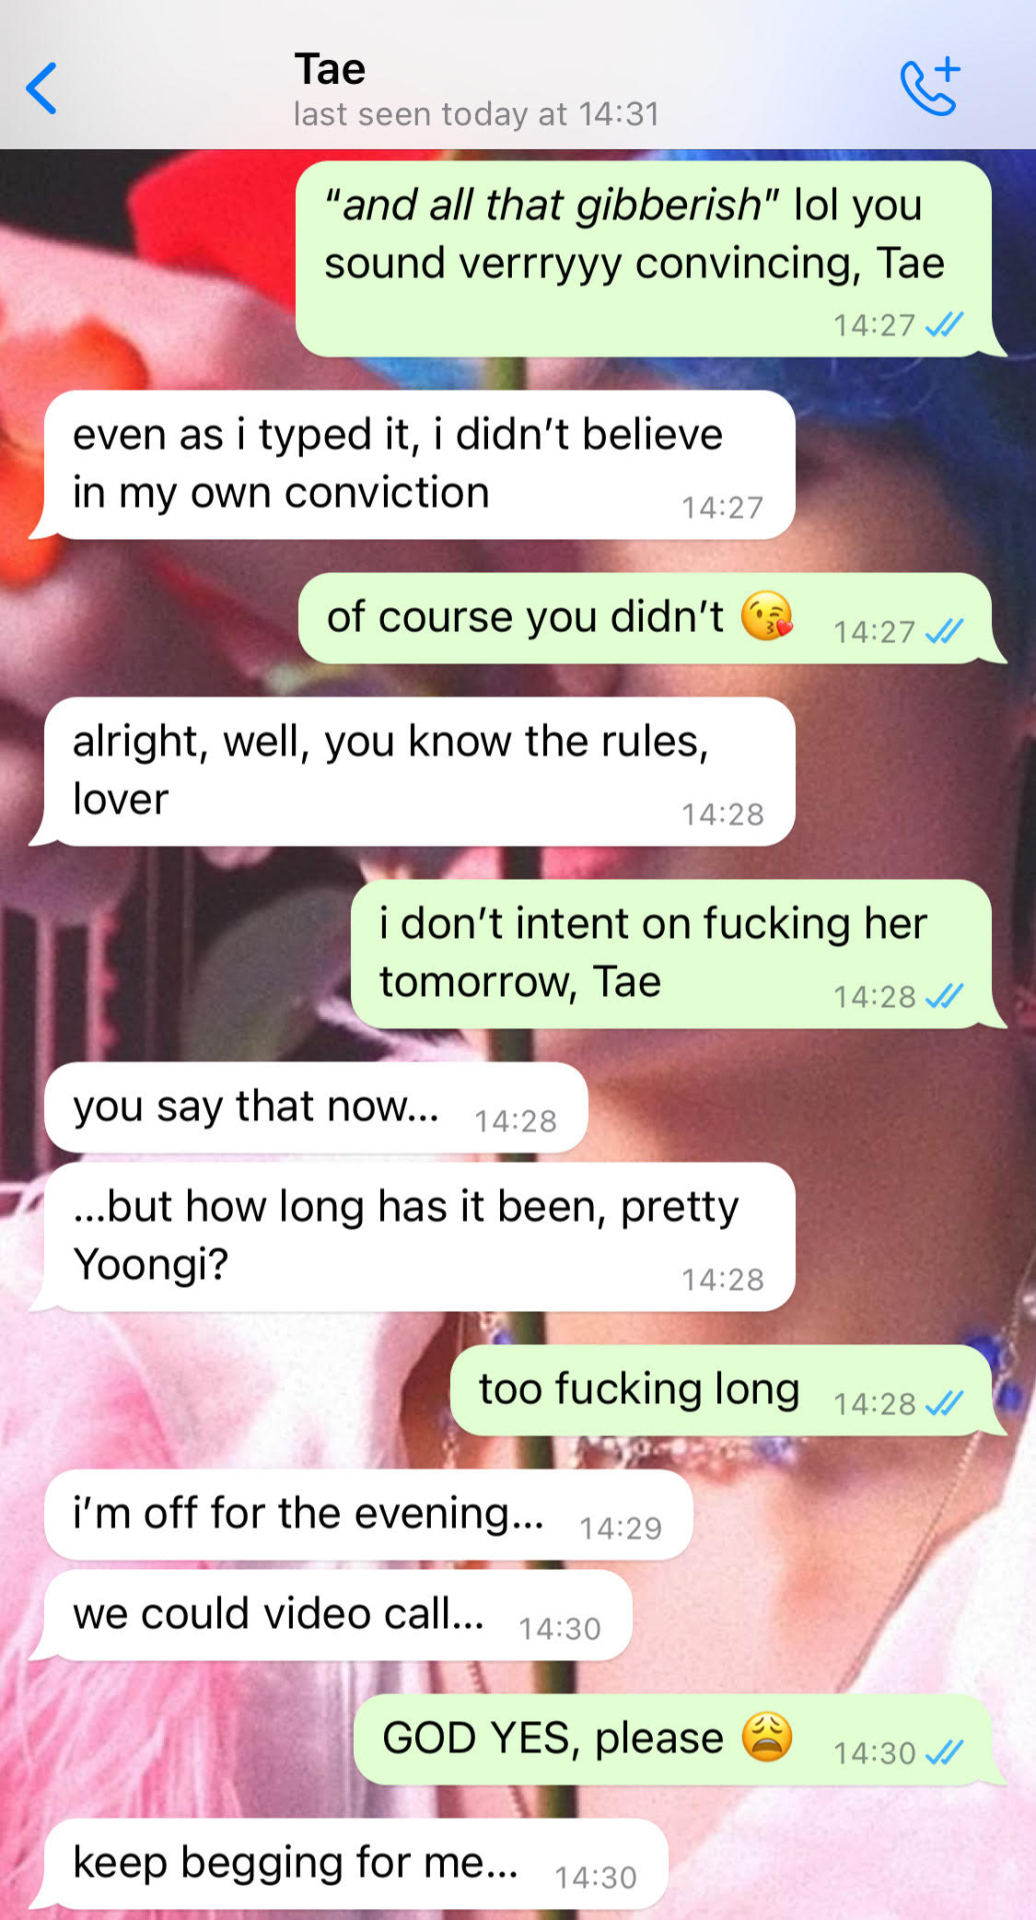Viewport: 1036px width, 1920px height.
Task: Select 'even as i typed it' message
Action: pyautogui.click(x=420, y=465)
